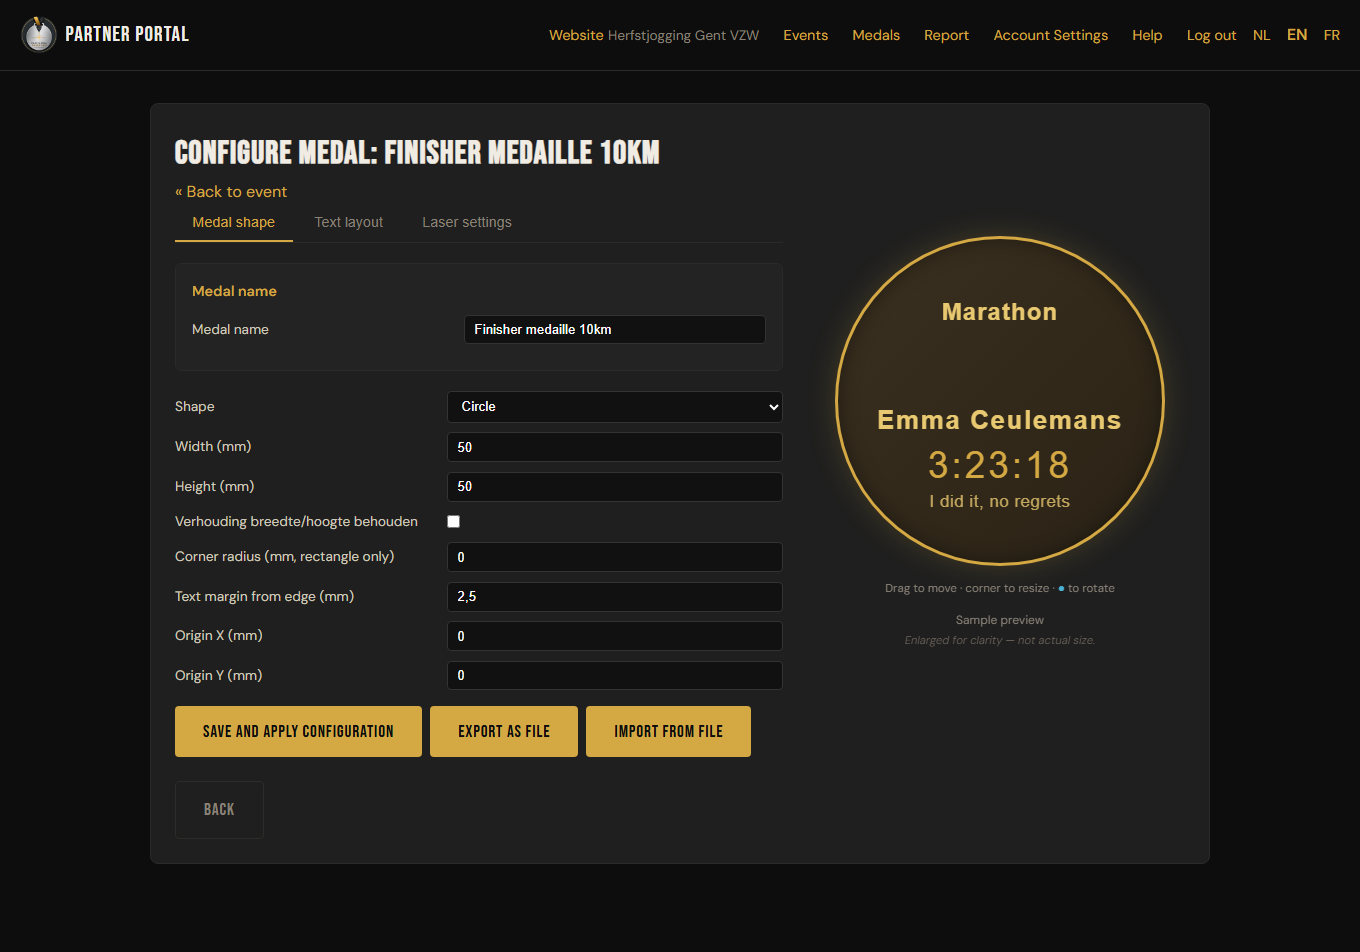Click the Origin X (mm) field
The width and height of the screenshot is (1360, 952).
pos(614,636)
